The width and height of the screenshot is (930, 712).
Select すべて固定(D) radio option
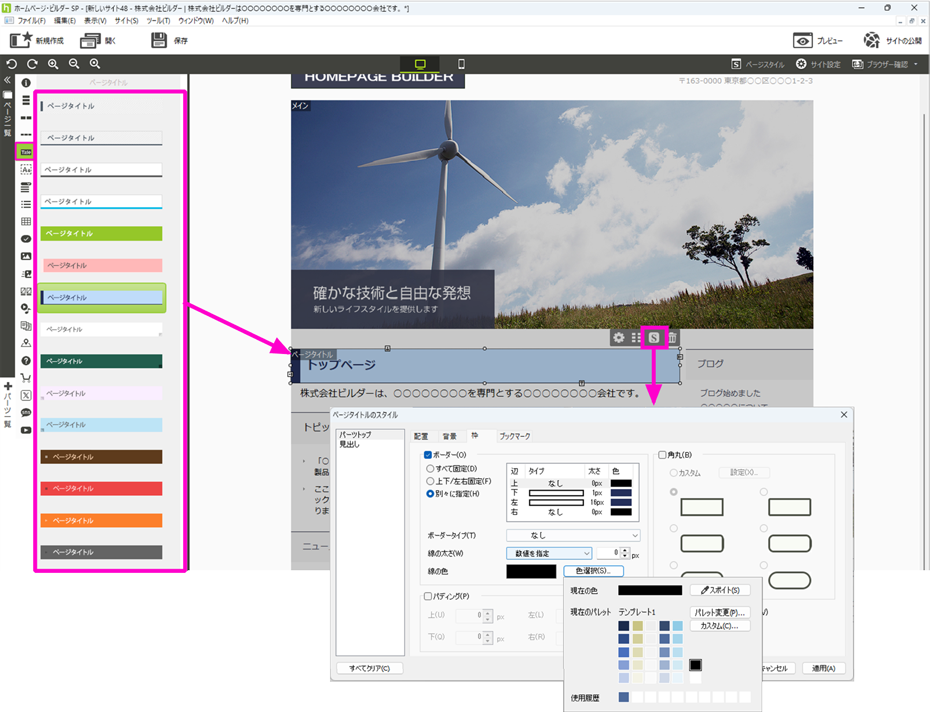pos(430,469)
